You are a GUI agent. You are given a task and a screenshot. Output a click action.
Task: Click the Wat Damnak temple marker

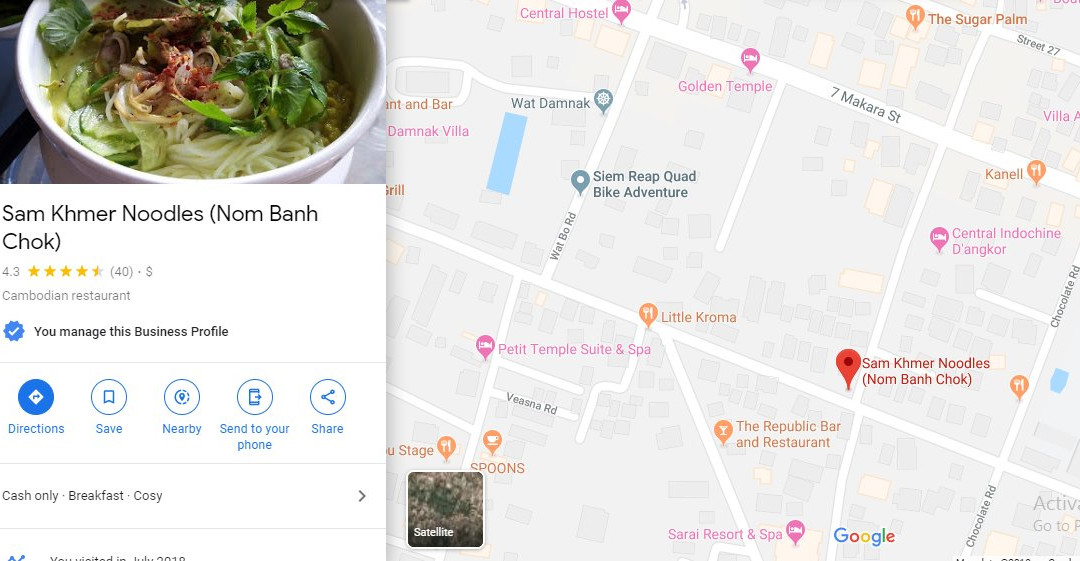603,101
